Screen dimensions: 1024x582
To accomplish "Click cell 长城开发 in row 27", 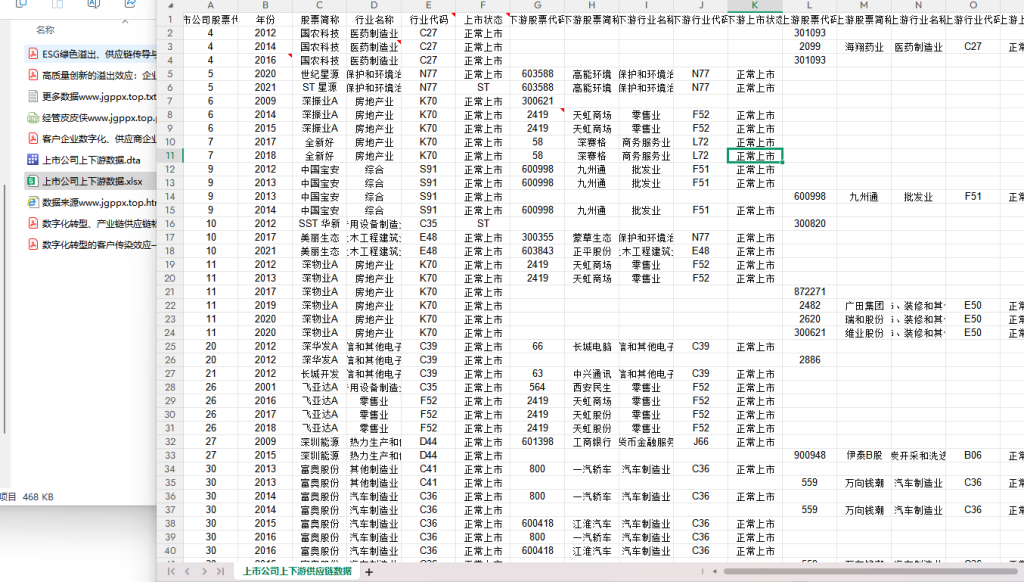I will tap(319, 374).
